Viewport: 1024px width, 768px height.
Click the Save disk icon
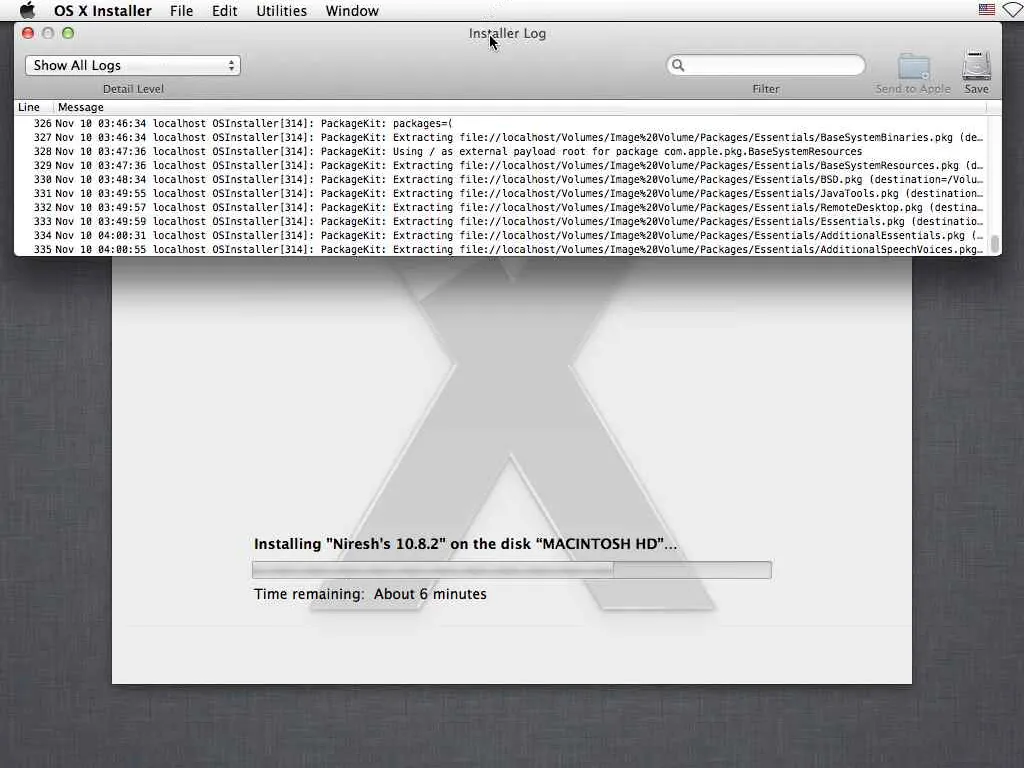click(976, 65)
